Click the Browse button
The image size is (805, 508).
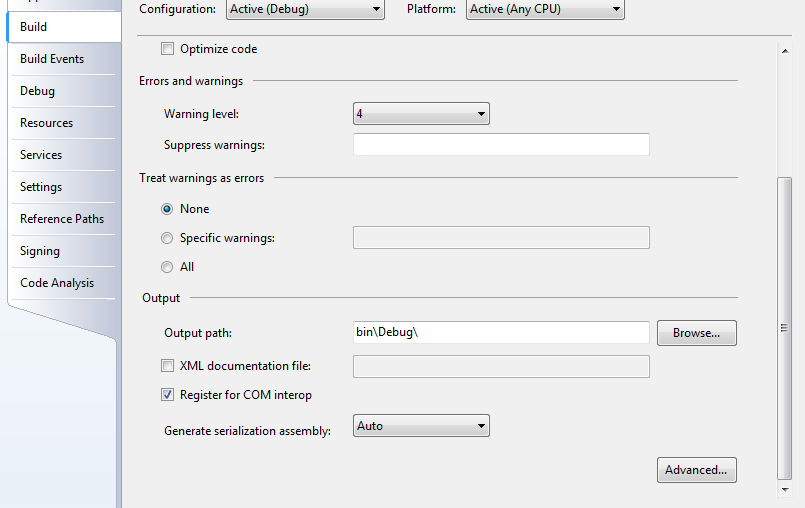tap(697, 333)
